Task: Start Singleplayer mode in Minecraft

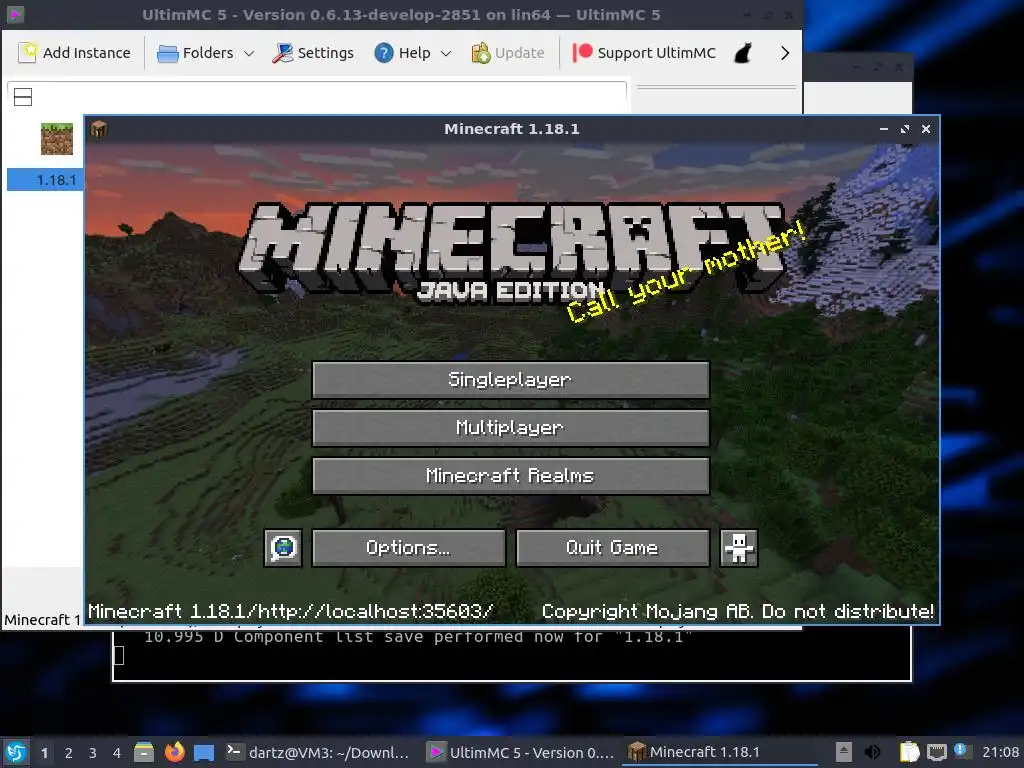Action: point(511,379)
